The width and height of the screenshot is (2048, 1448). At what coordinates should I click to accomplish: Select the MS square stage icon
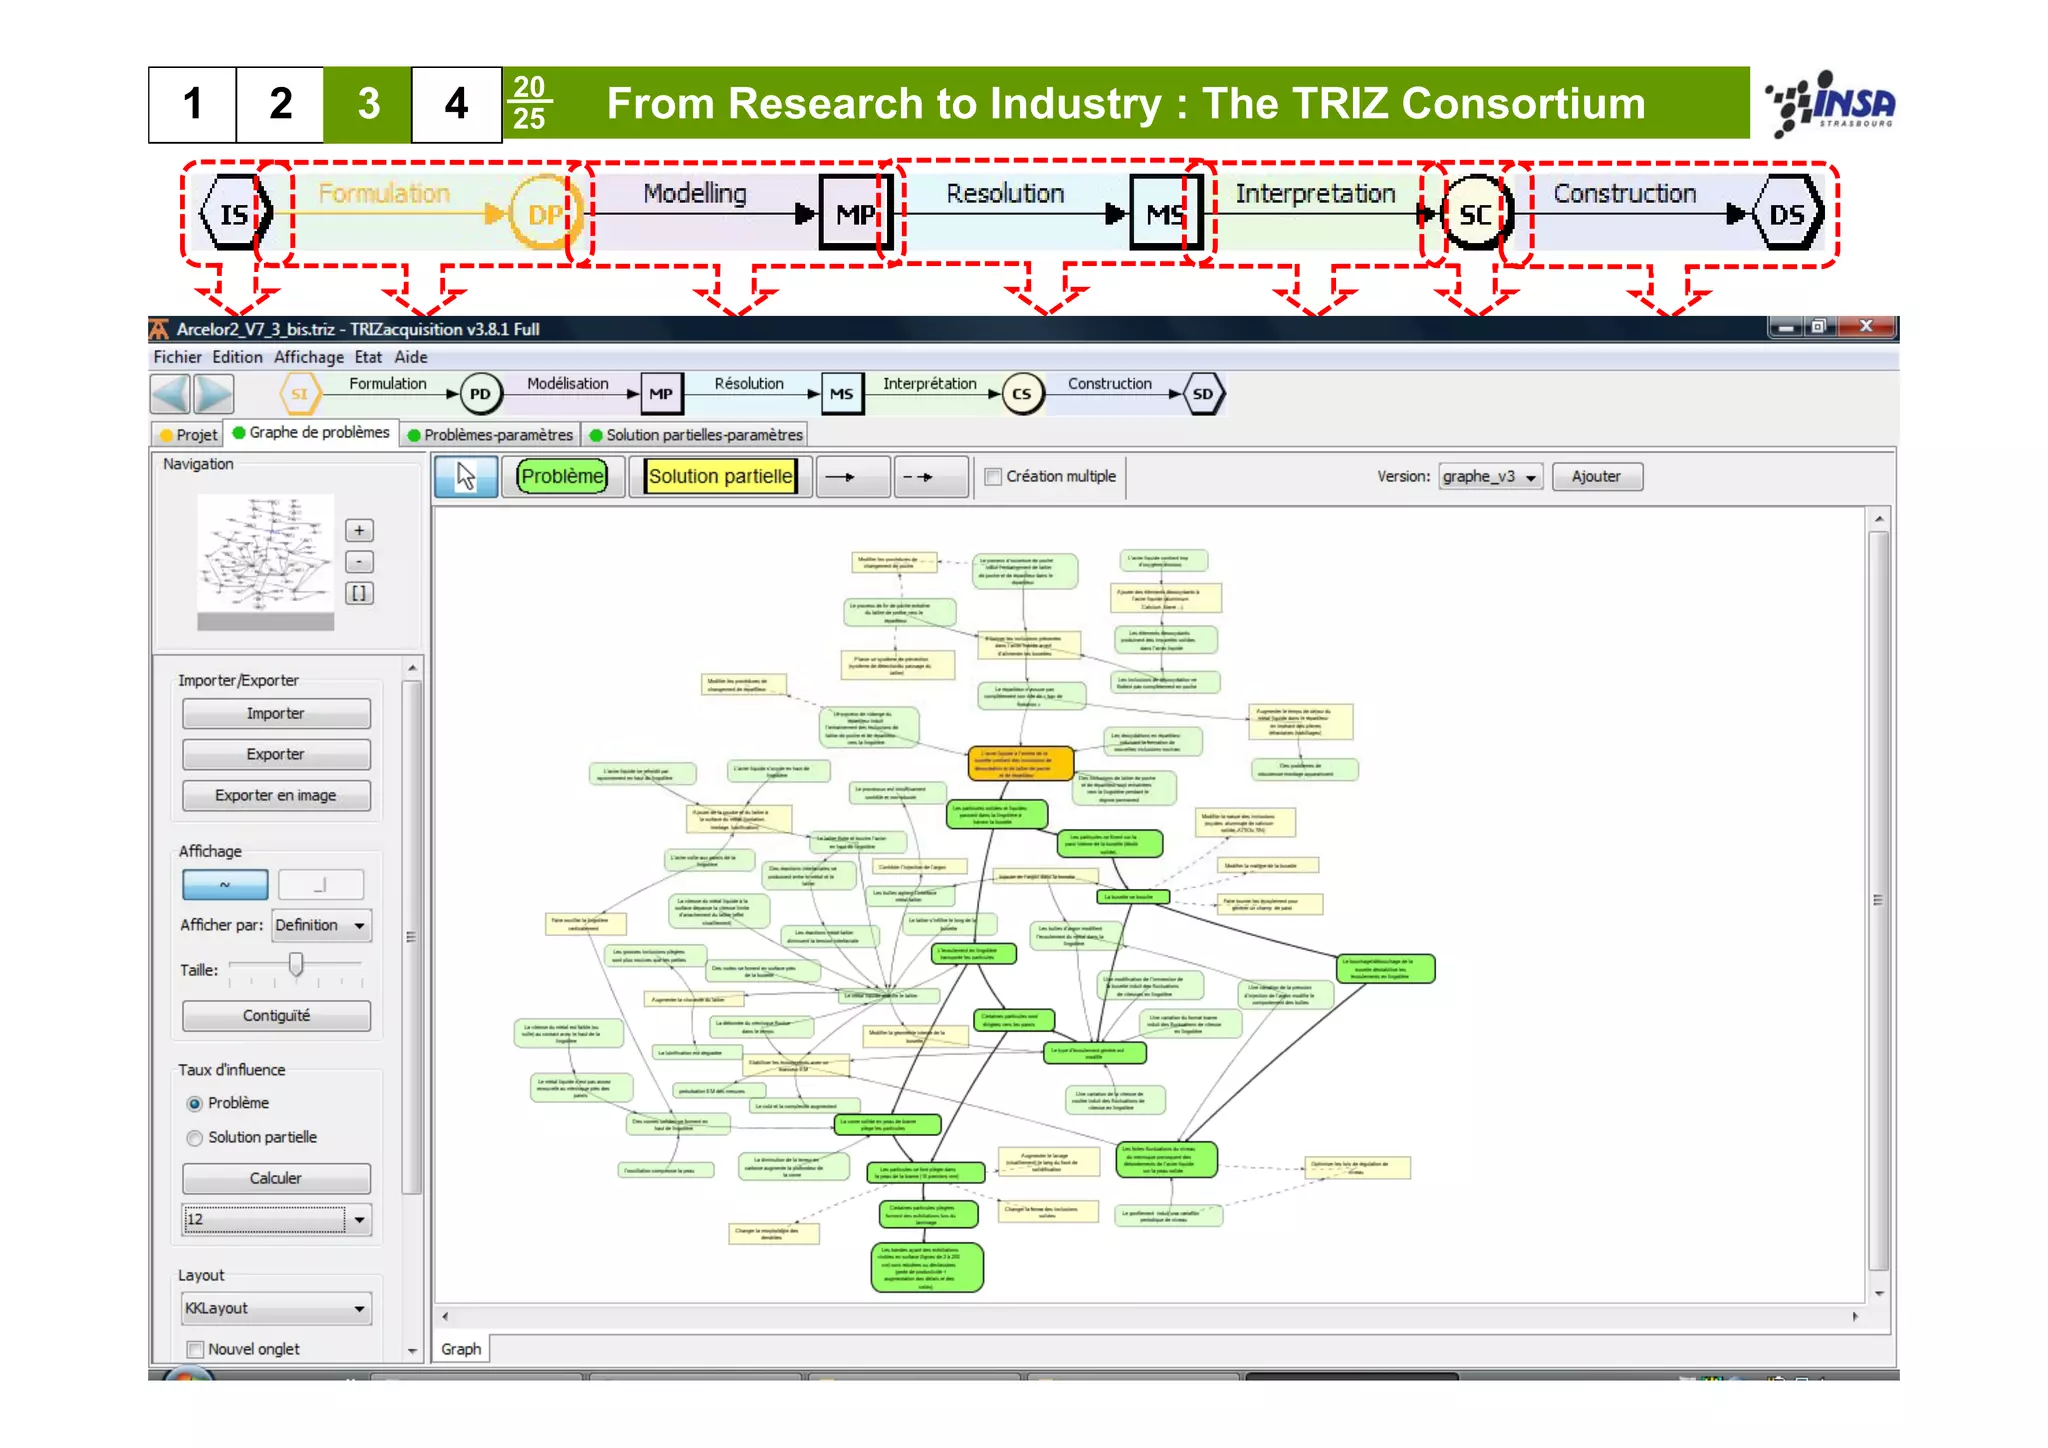(842, 394)
